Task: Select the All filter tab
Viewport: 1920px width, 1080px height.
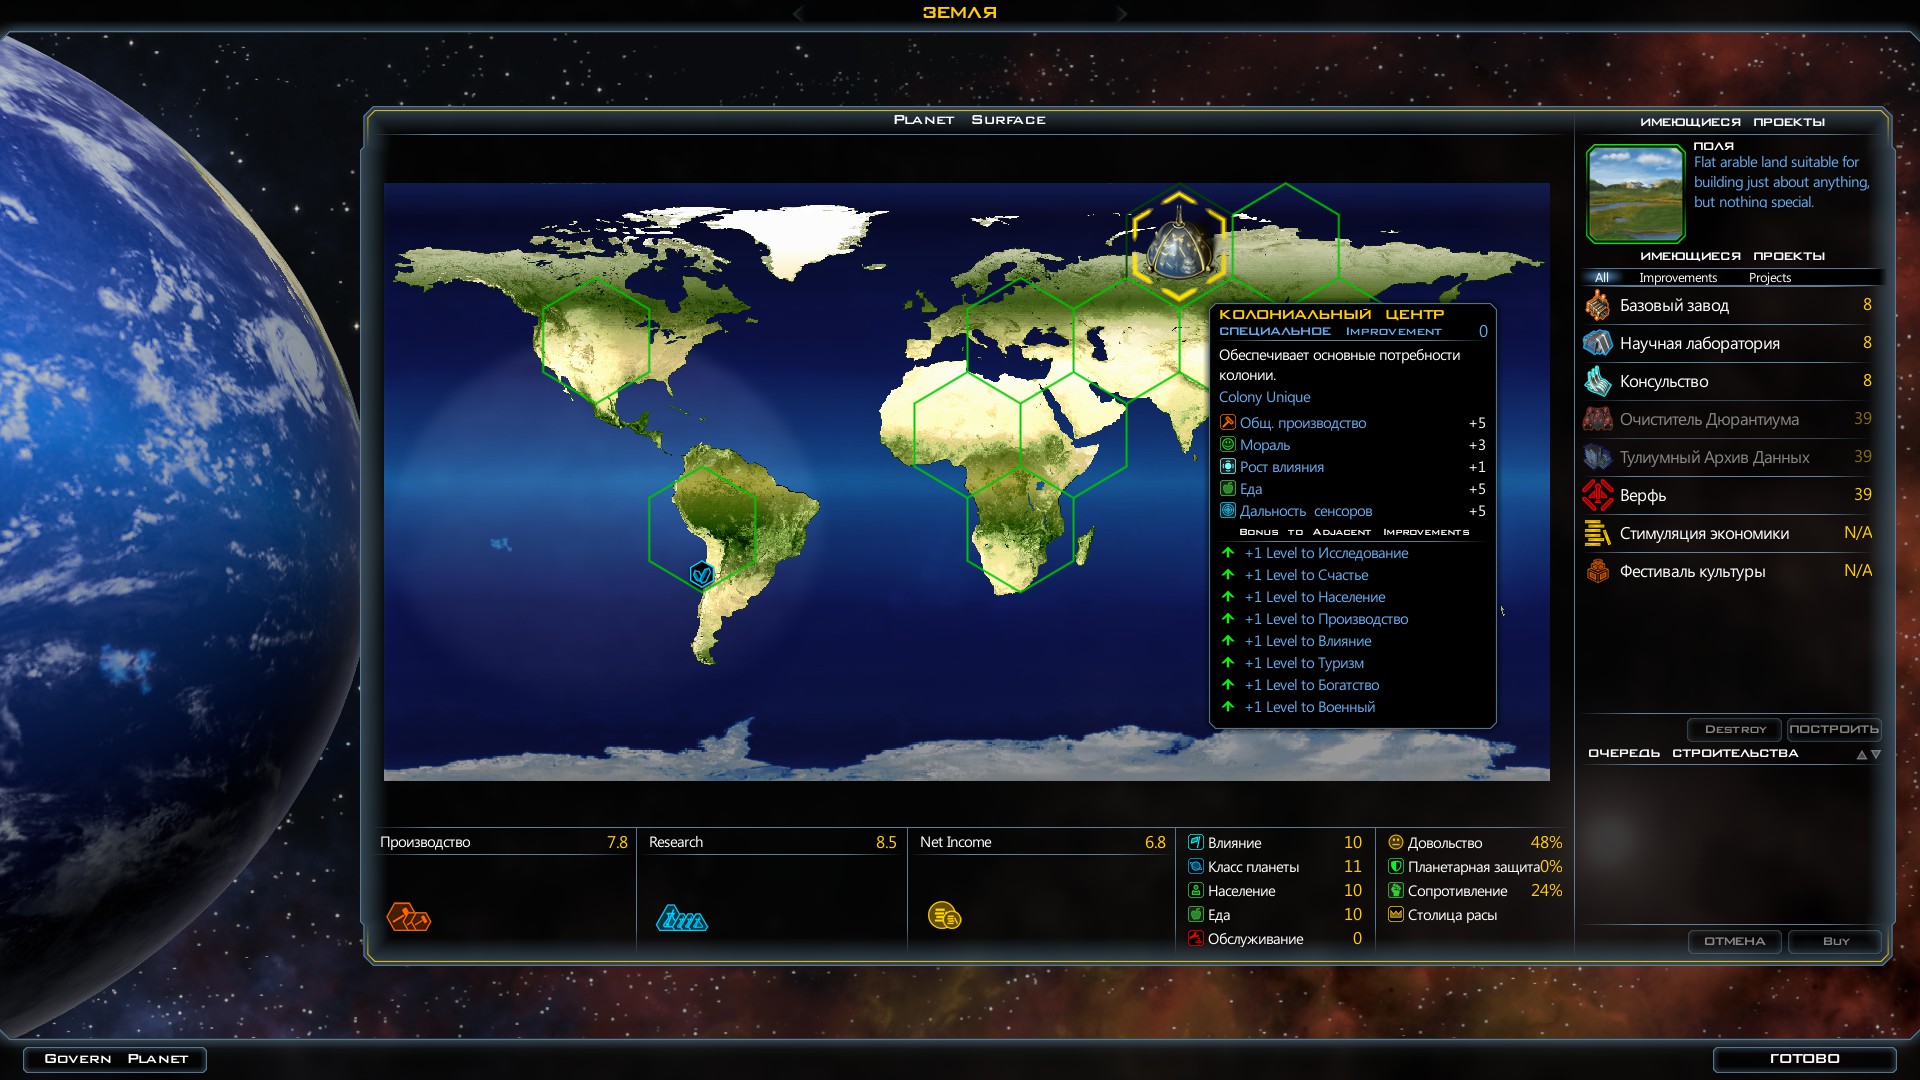Action: pos(1602,278)
